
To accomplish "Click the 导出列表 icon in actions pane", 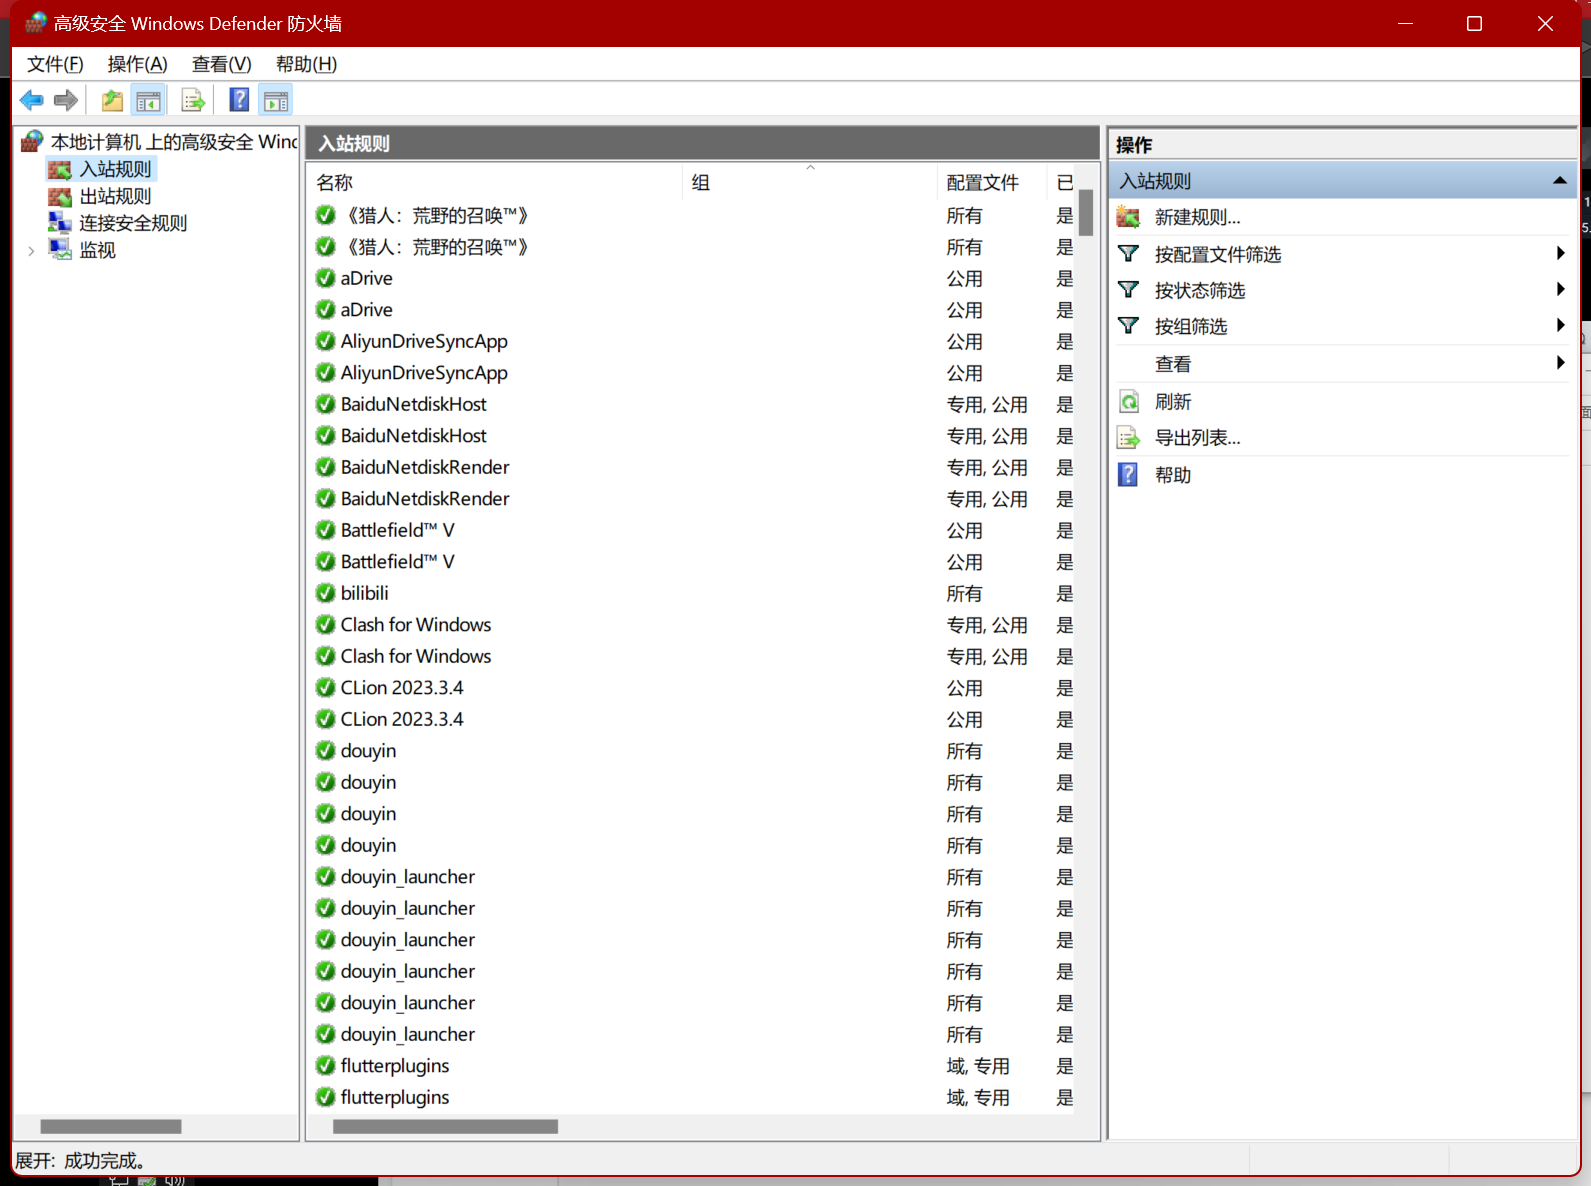I will pos(1128,437).
